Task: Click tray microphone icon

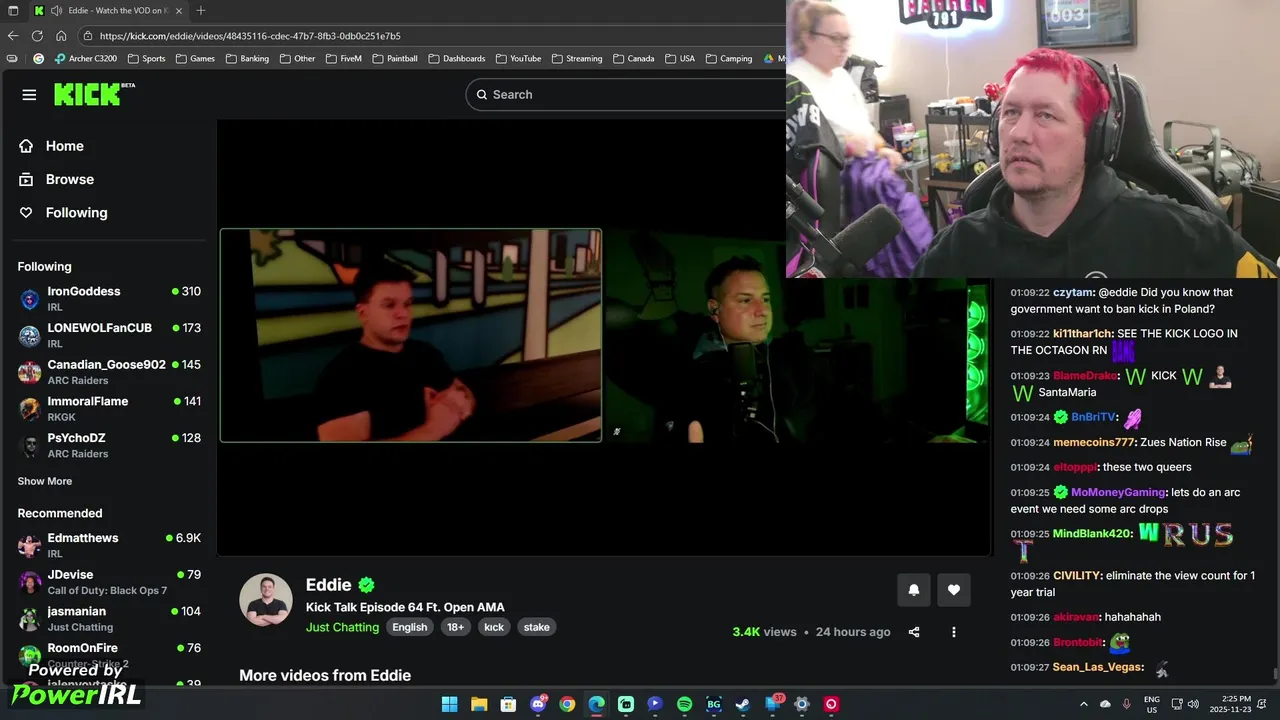Action: 1126,704
